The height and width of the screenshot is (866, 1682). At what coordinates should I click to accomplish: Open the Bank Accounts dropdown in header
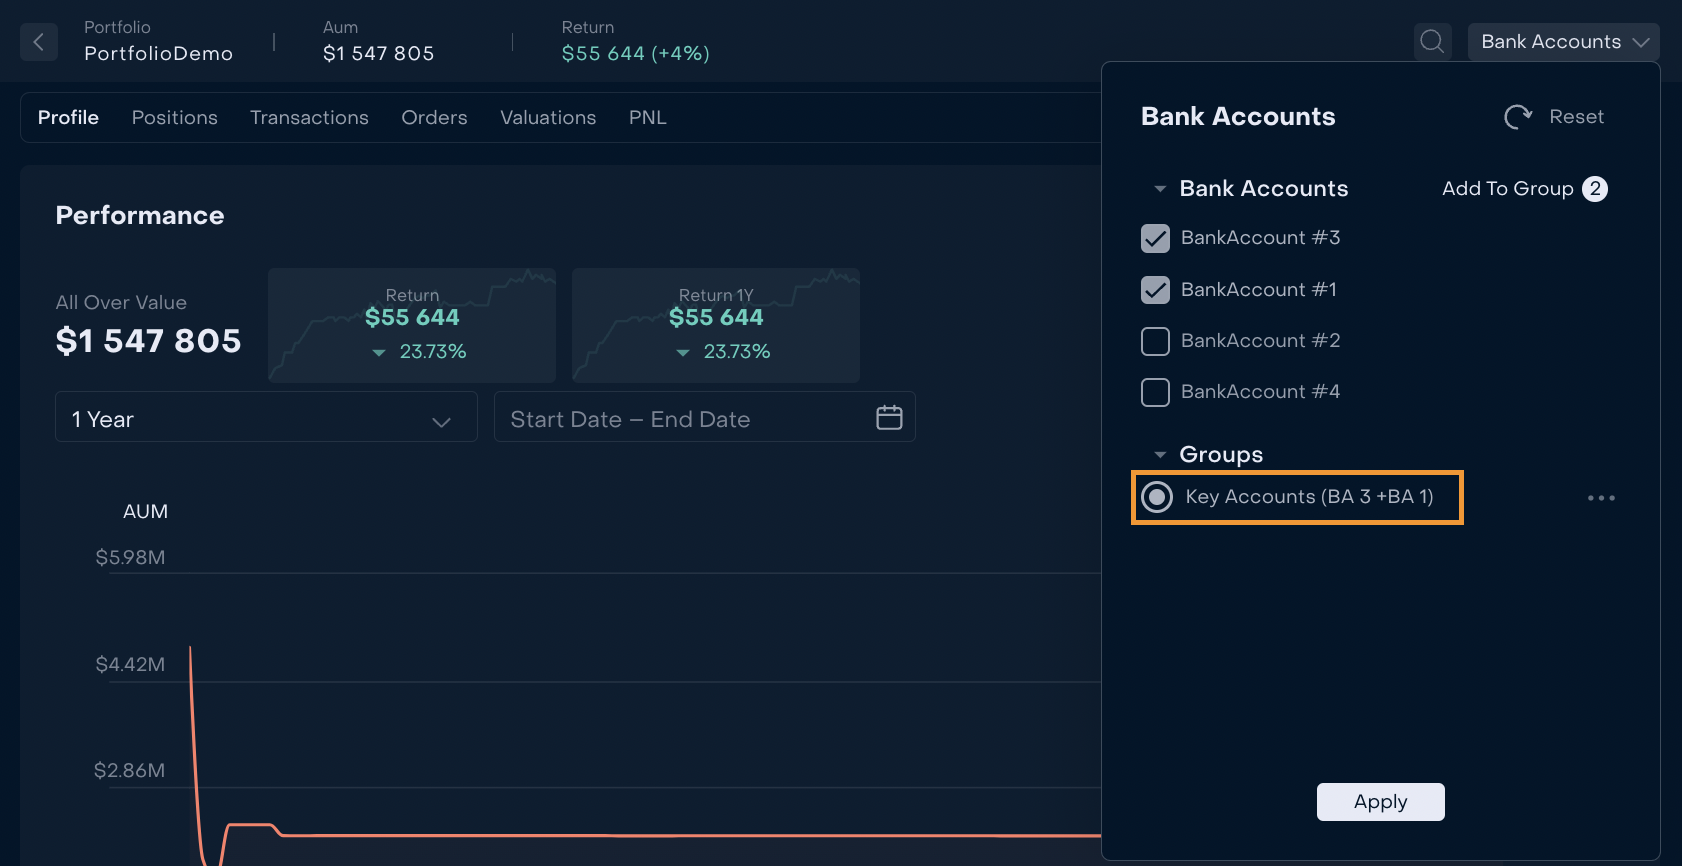click(1562, 42)
